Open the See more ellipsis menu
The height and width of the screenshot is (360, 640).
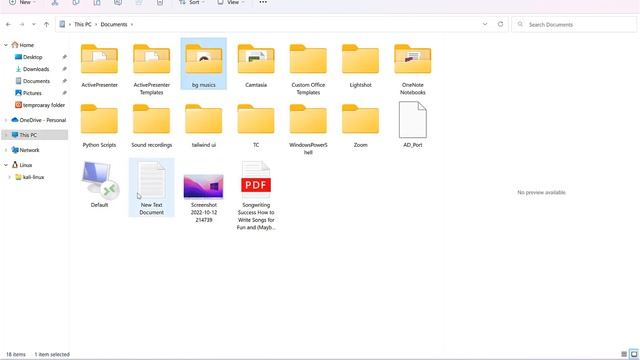click(x=263, y=2)
